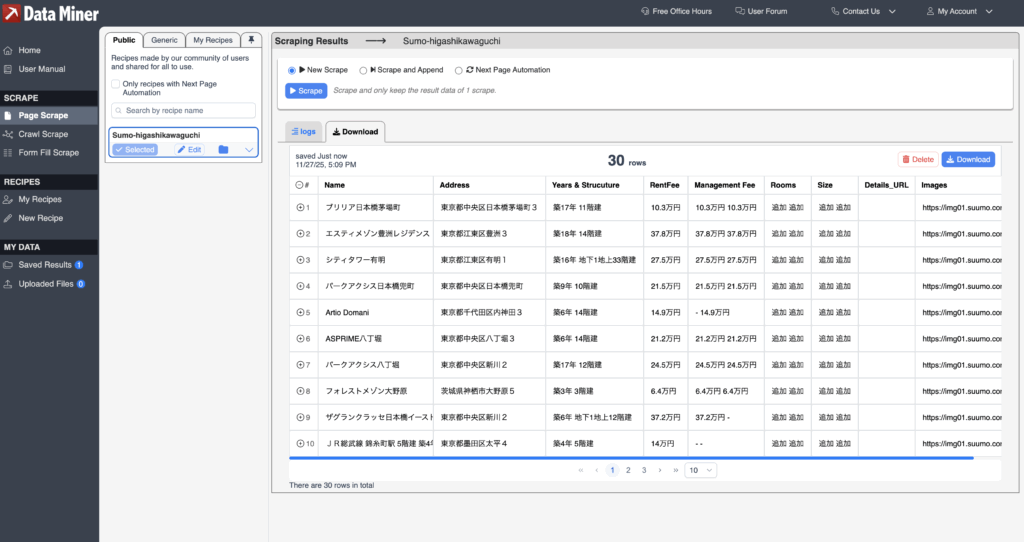The height and width of the screenshot is (542, 1024).
Task: Click the pin icon tab in recipe panel
Action: pos(251,40)
